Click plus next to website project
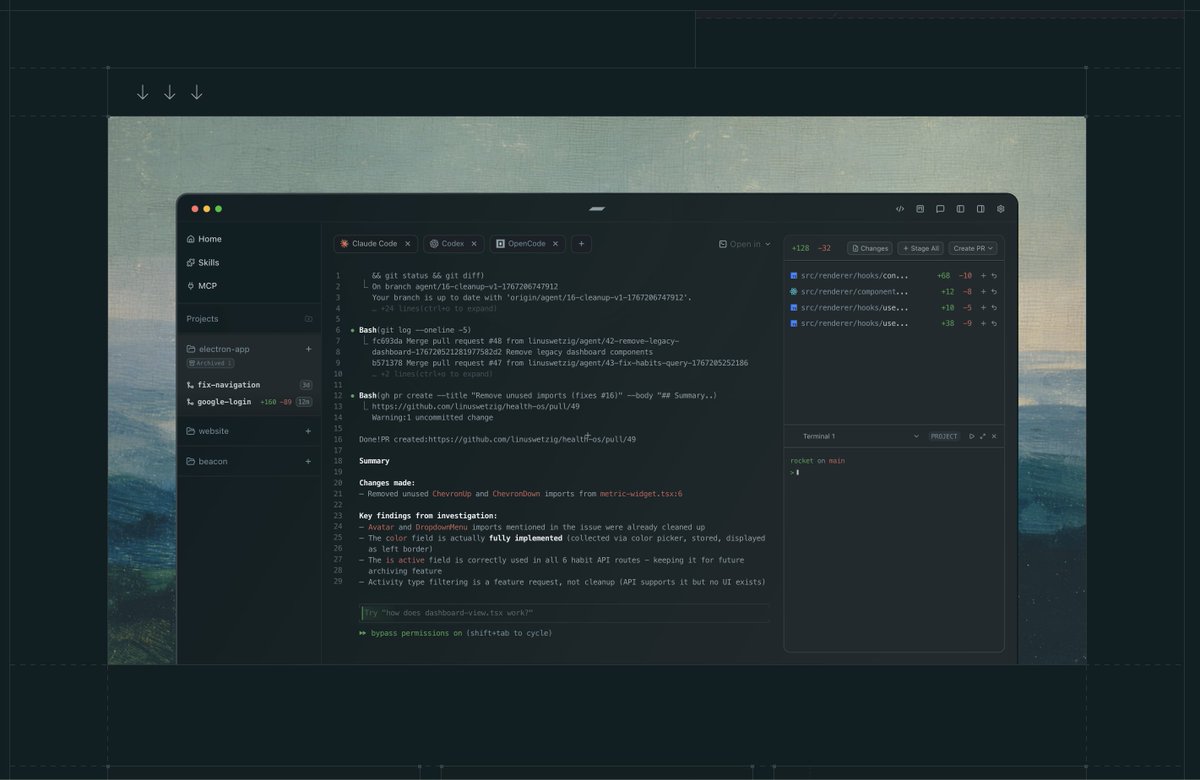 pyautogui.click(x=308, y=431)
